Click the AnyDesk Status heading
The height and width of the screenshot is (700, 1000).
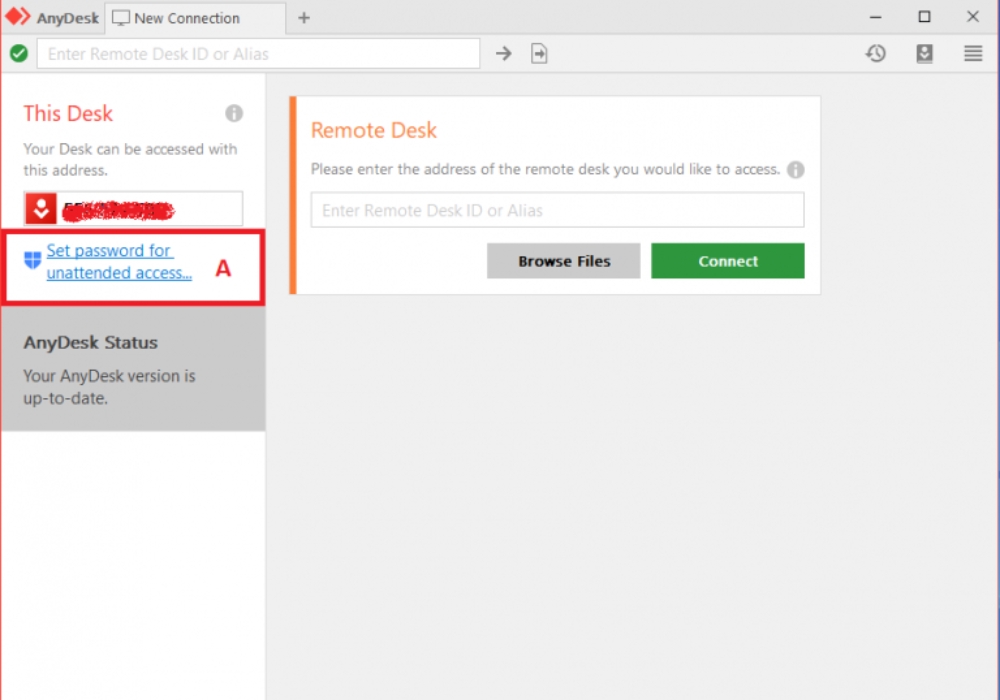[91, 342]
